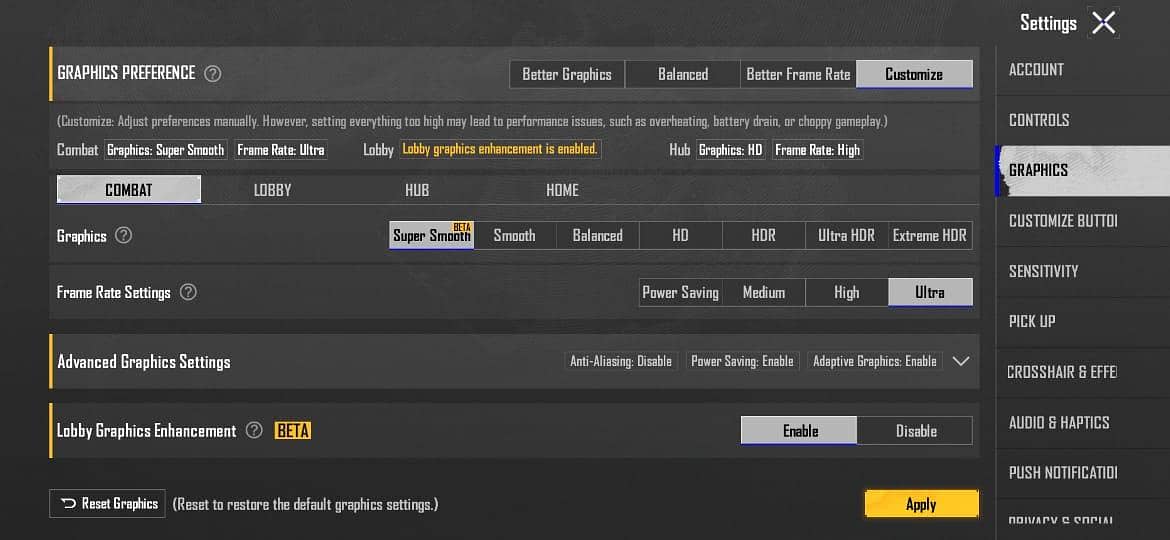Click help icon beside Lobby Graphics Enhancement
This screenshot has width=1170, height=540.
254,431
